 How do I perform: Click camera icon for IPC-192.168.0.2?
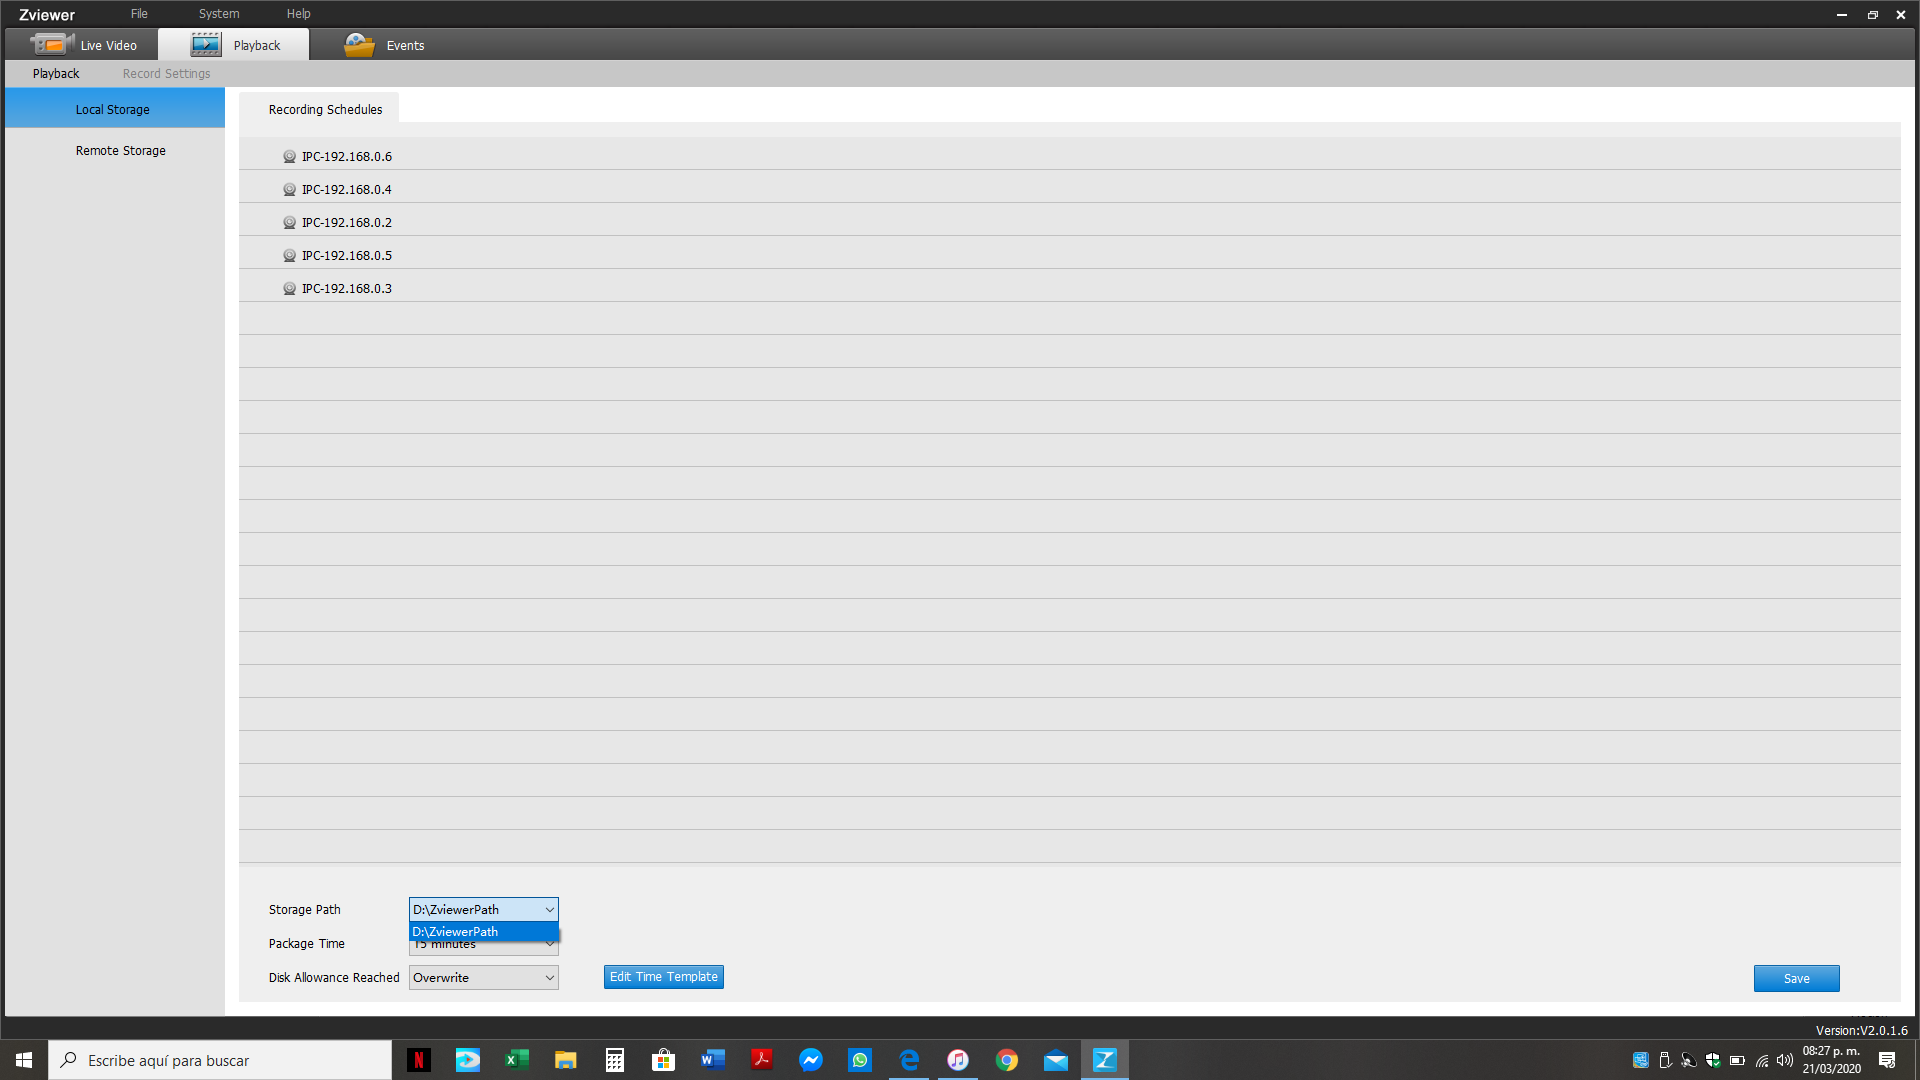click(x=289, y=223)
